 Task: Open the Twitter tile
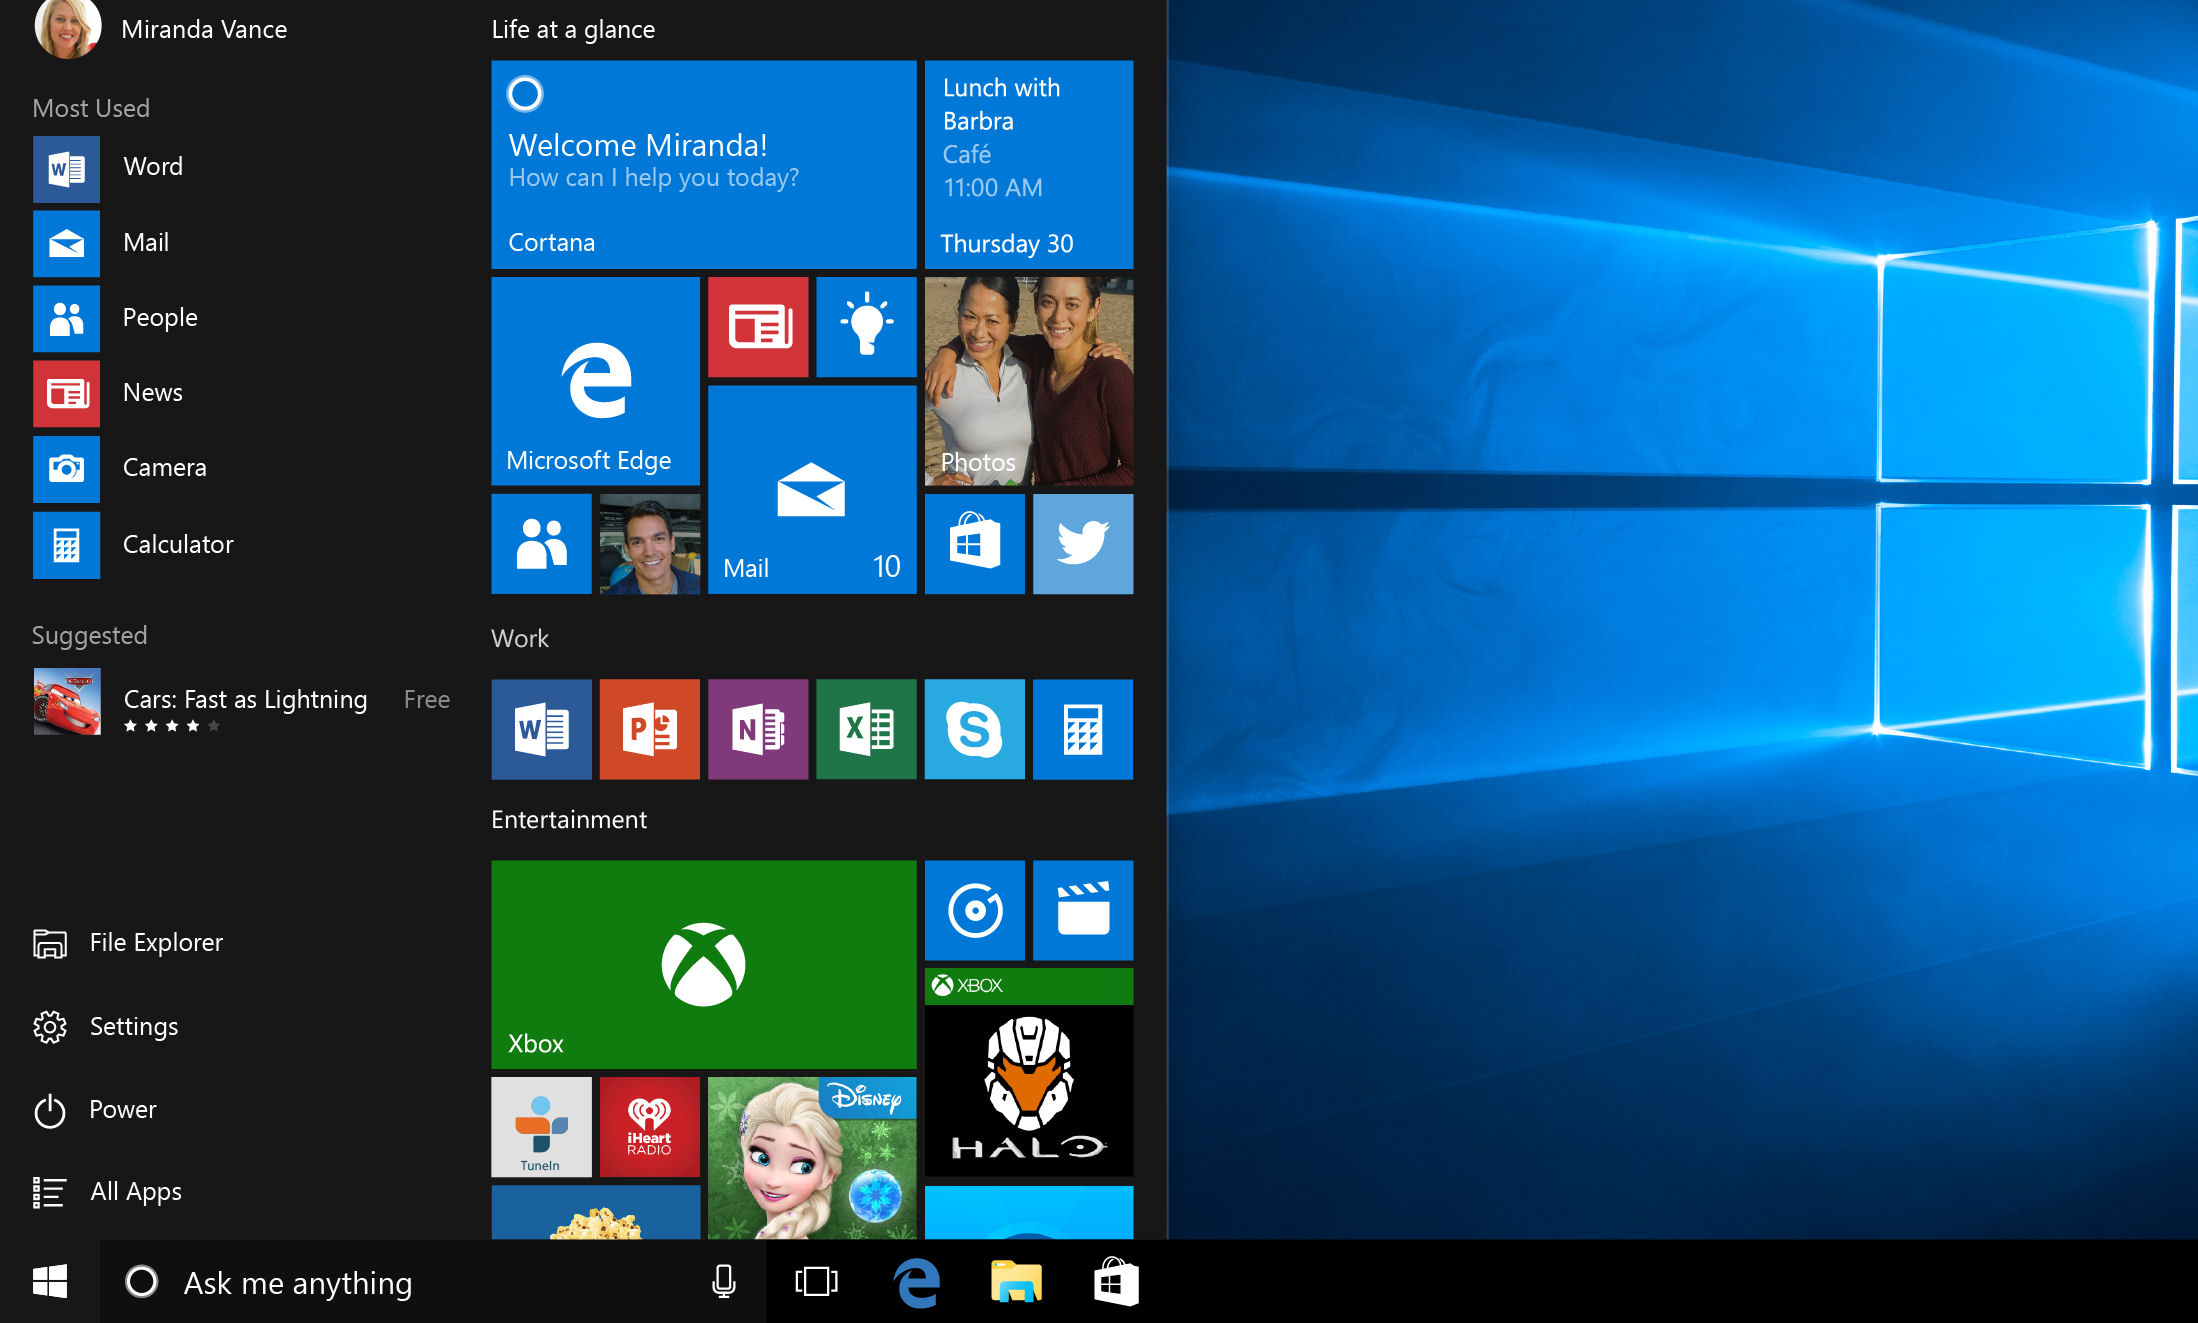(1083, 544)
